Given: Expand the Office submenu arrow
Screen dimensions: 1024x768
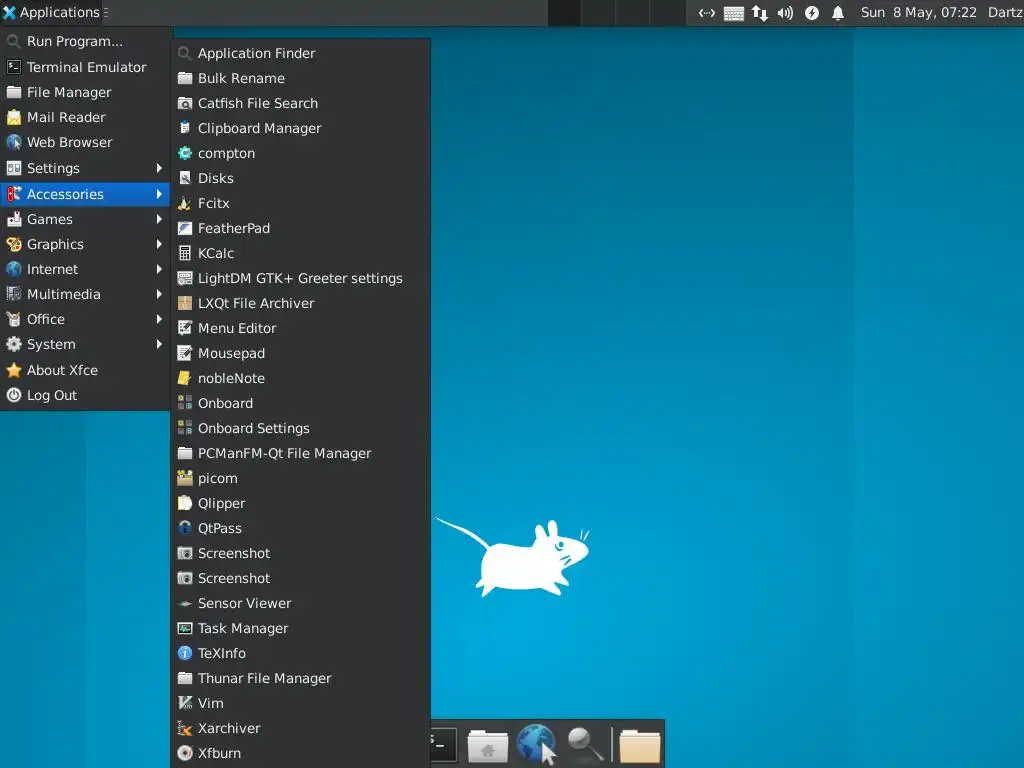Looking at the screenshot, I should 159,319.
